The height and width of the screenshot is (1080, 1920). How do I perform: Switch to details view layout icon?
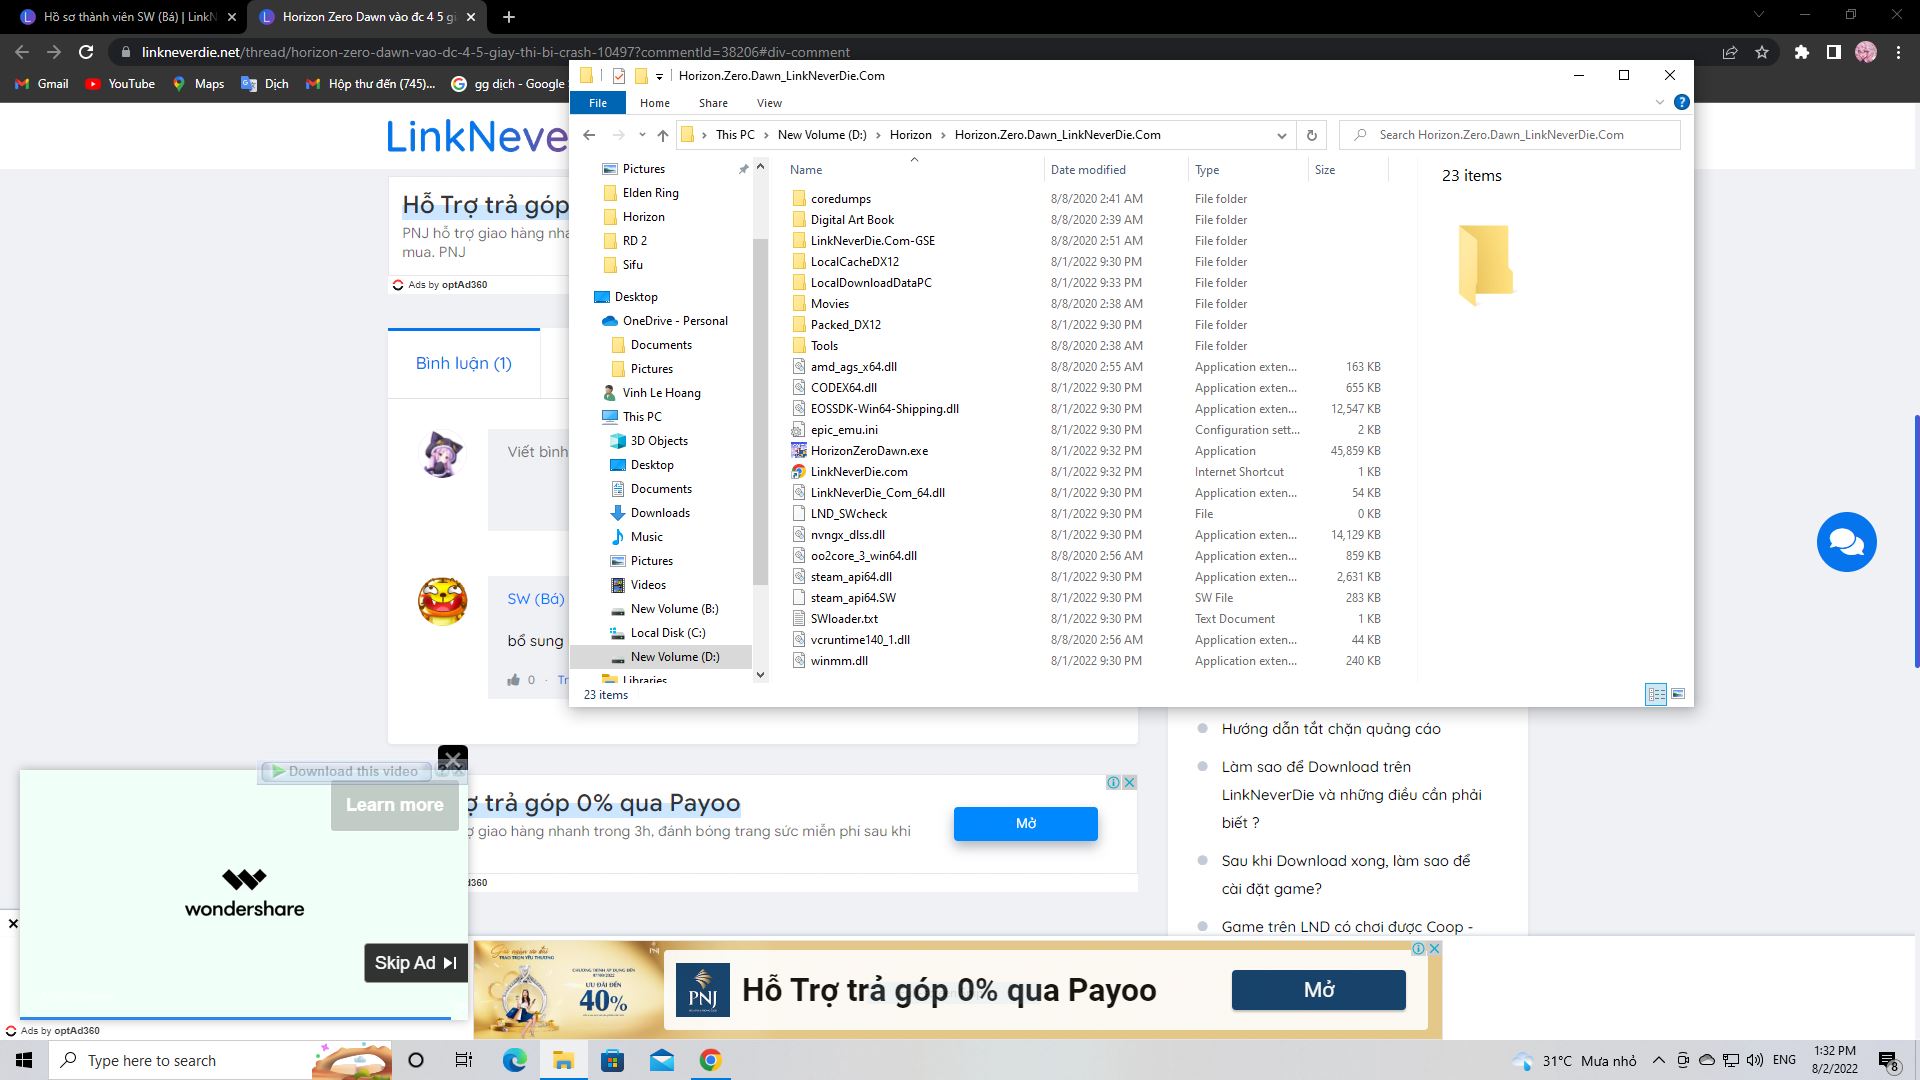(x=1656, y=694)
